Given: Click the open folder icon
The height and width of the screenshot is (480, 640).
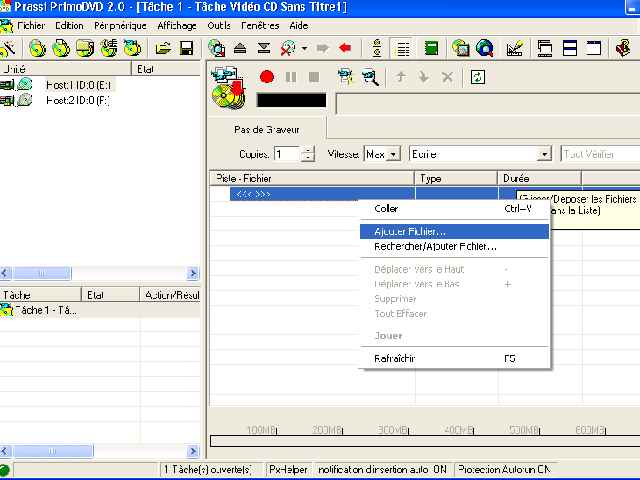Looking at the screenshot, I should (163, 49).
